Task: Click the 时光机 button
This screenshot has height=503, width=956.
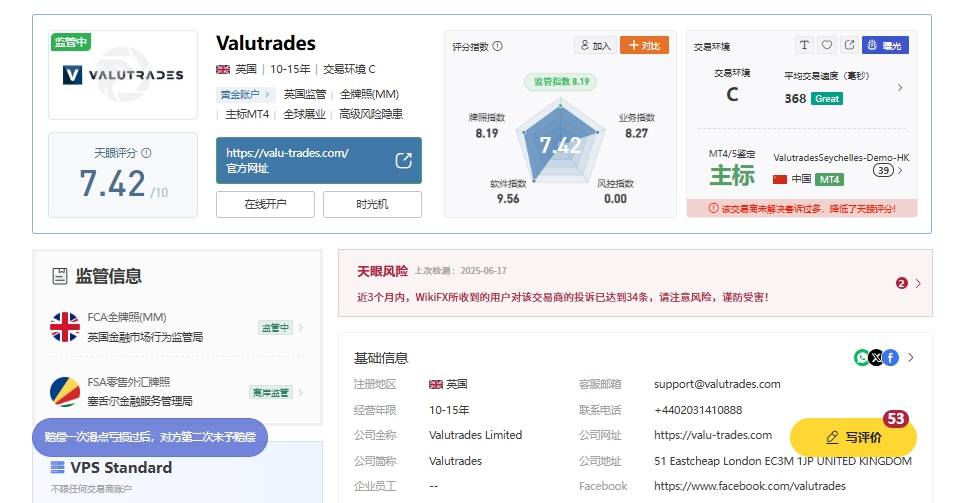Action: (x=372, y=204)
